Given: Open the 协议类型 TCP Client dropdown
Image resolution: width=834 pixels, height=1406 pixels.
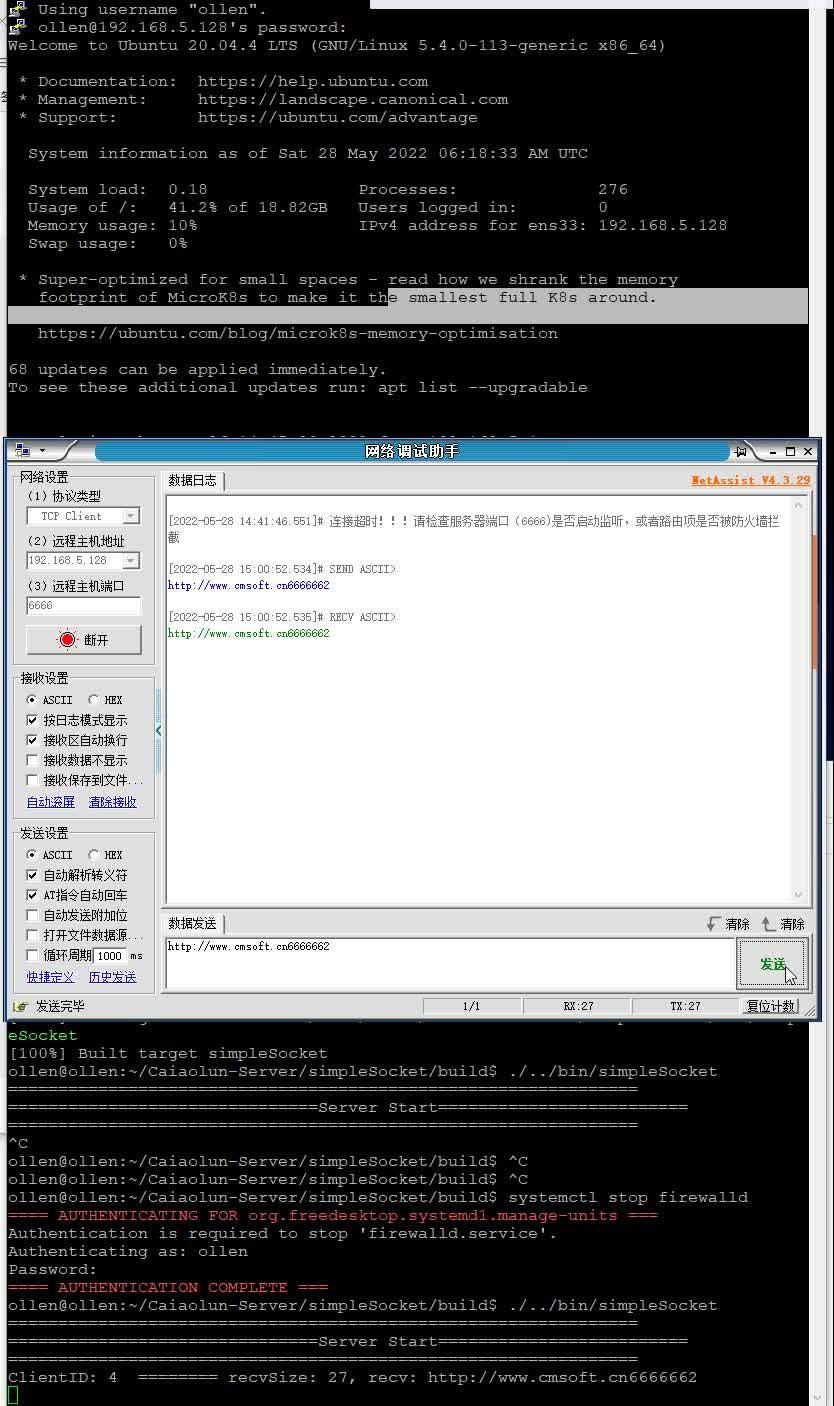Looking at the screenshot, I should pyautogui.click(x=130, y=516).
